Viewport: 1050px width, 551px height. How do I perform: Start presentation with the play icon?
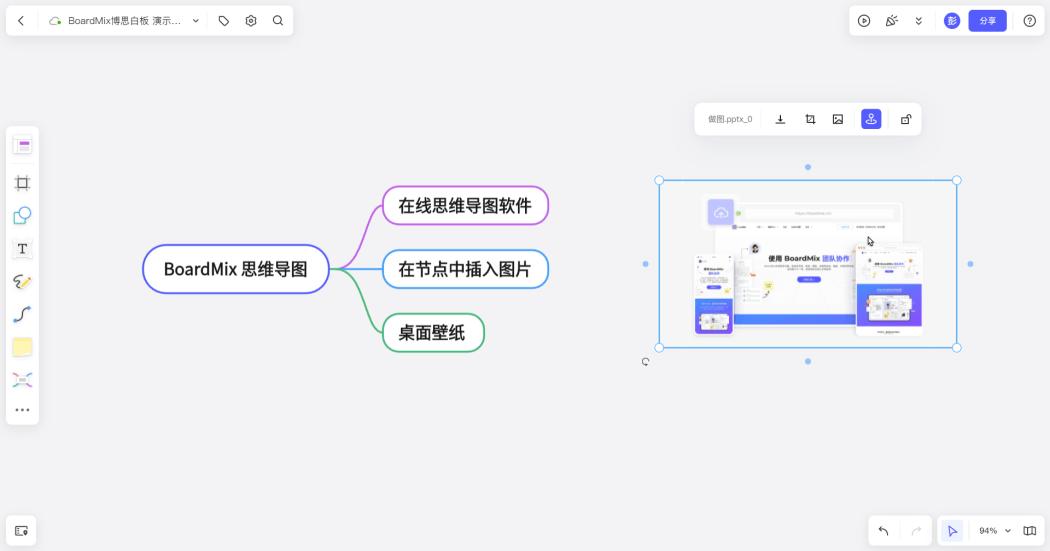[x=864, y=21]
